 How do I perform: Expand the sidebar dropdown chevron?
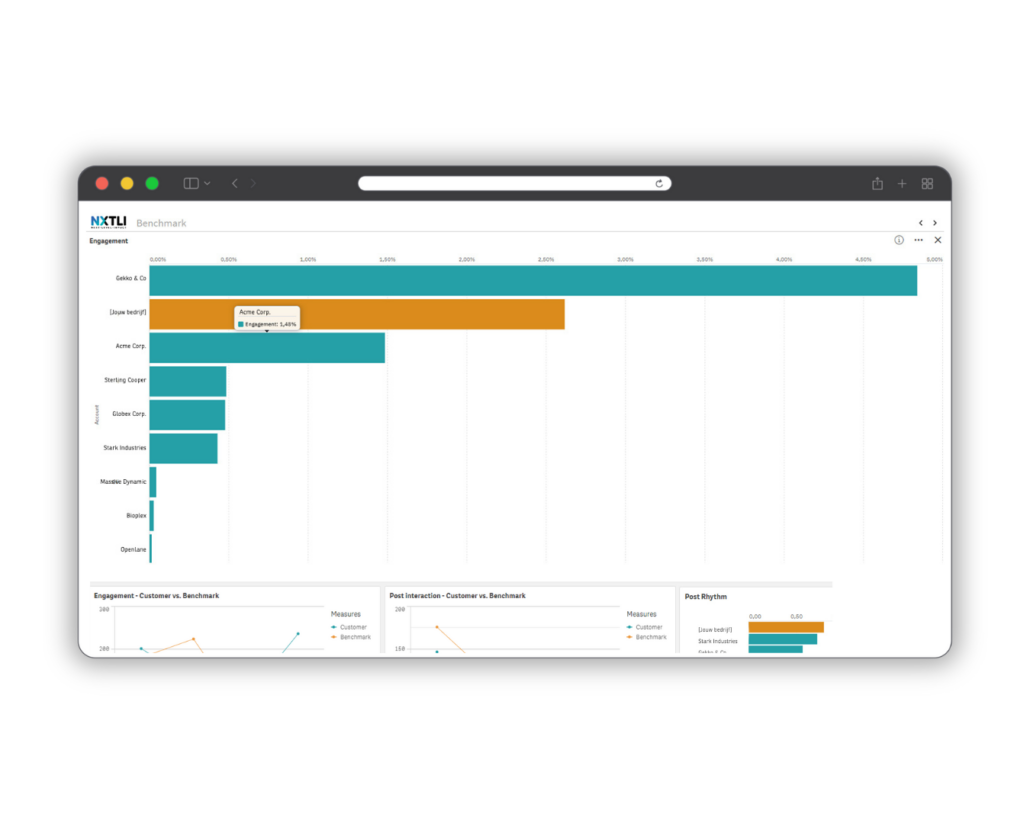click(207, 184)
